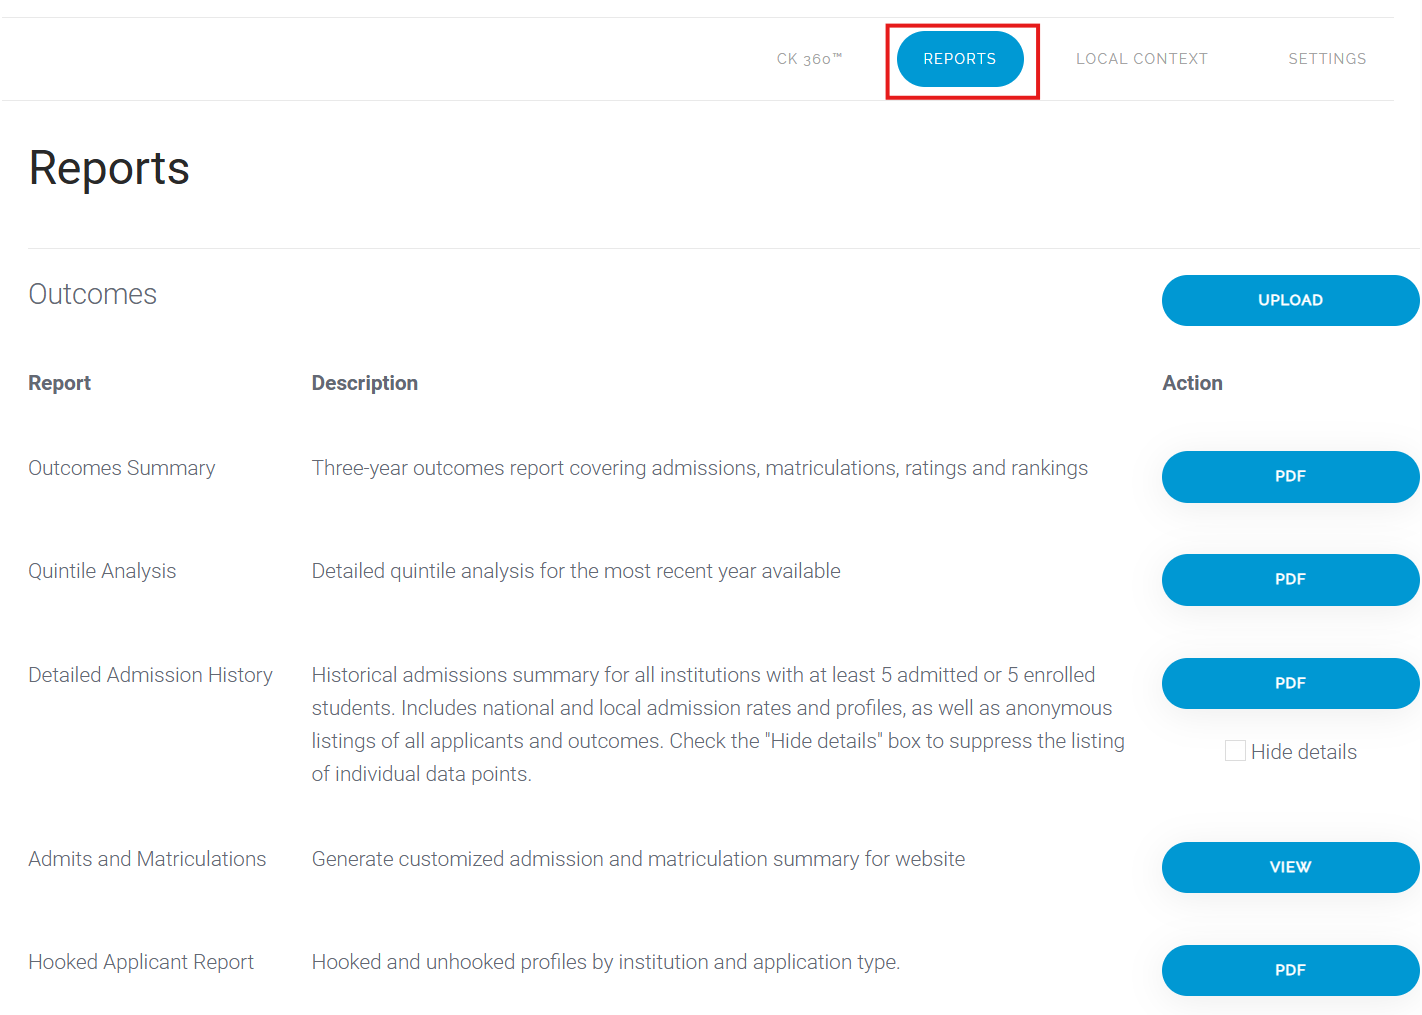Click the Hide details label text
The height and width of the screenshot is (1015, 1422).
click(1304, 752)
